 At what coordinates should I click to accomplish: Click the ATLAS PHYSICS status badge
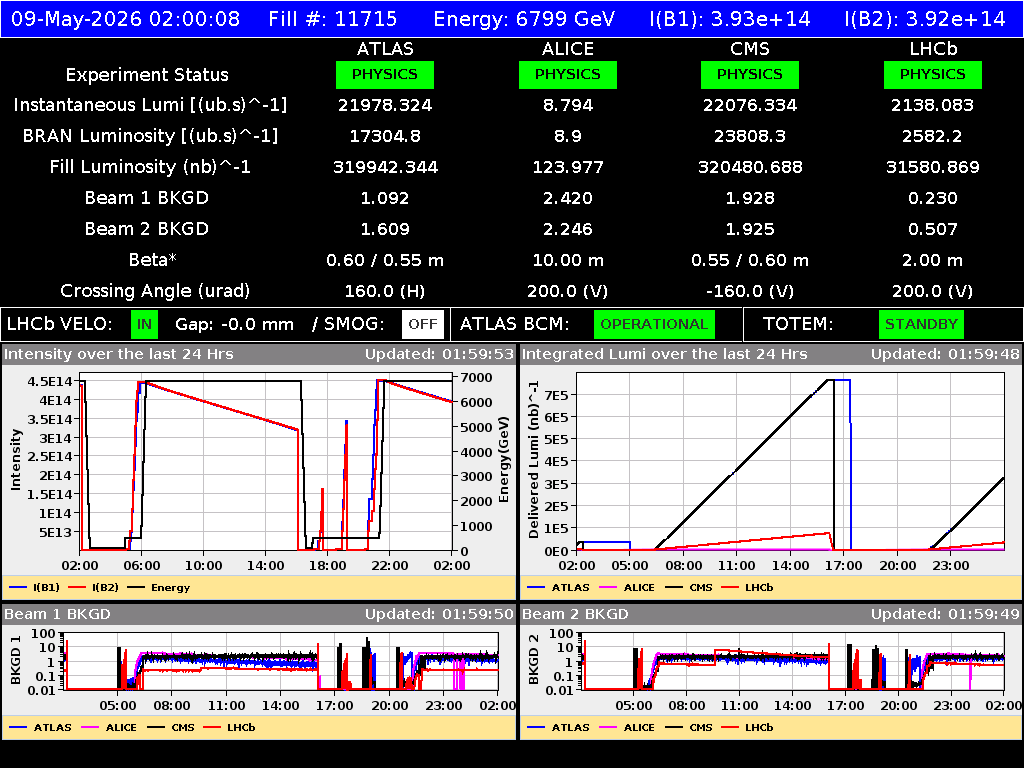[x=385, y=74]
